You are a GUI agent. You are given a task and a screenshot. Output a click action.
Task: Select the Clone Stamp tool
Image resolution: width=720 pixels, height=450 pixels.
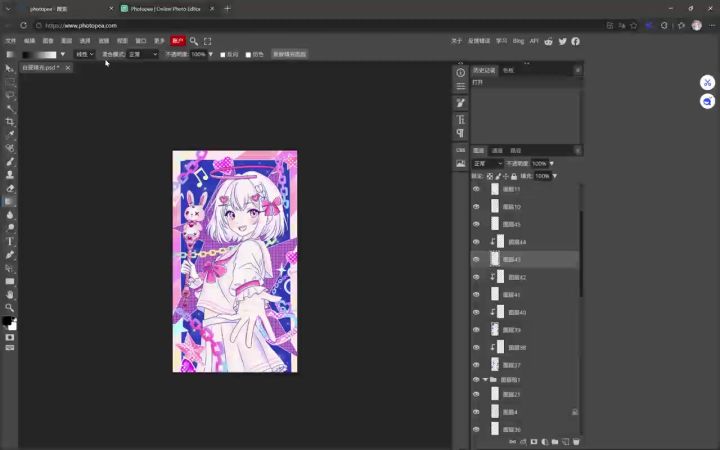(x=9, y=174)
